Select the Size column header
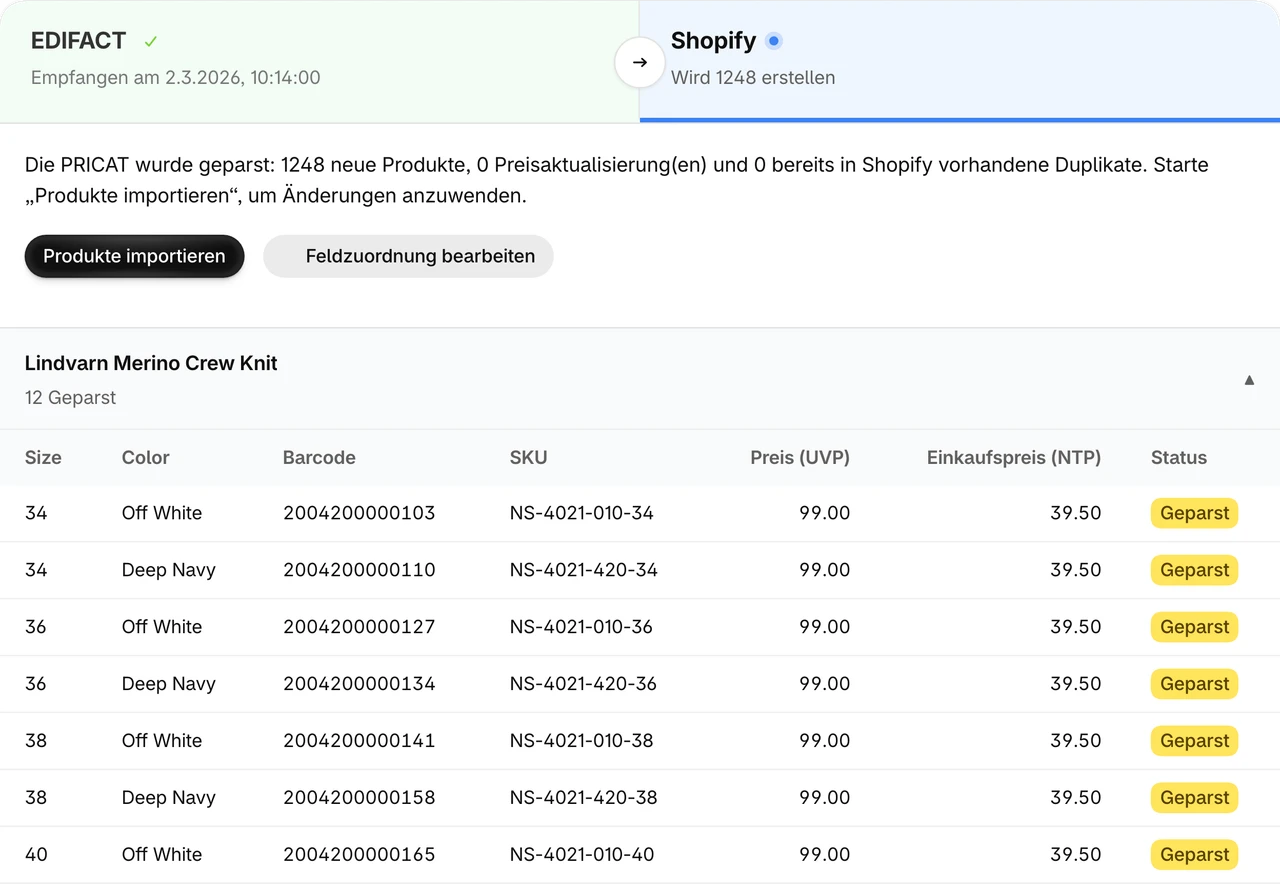The width and height of the screenshot is (1280, 892). coord(43,458)
